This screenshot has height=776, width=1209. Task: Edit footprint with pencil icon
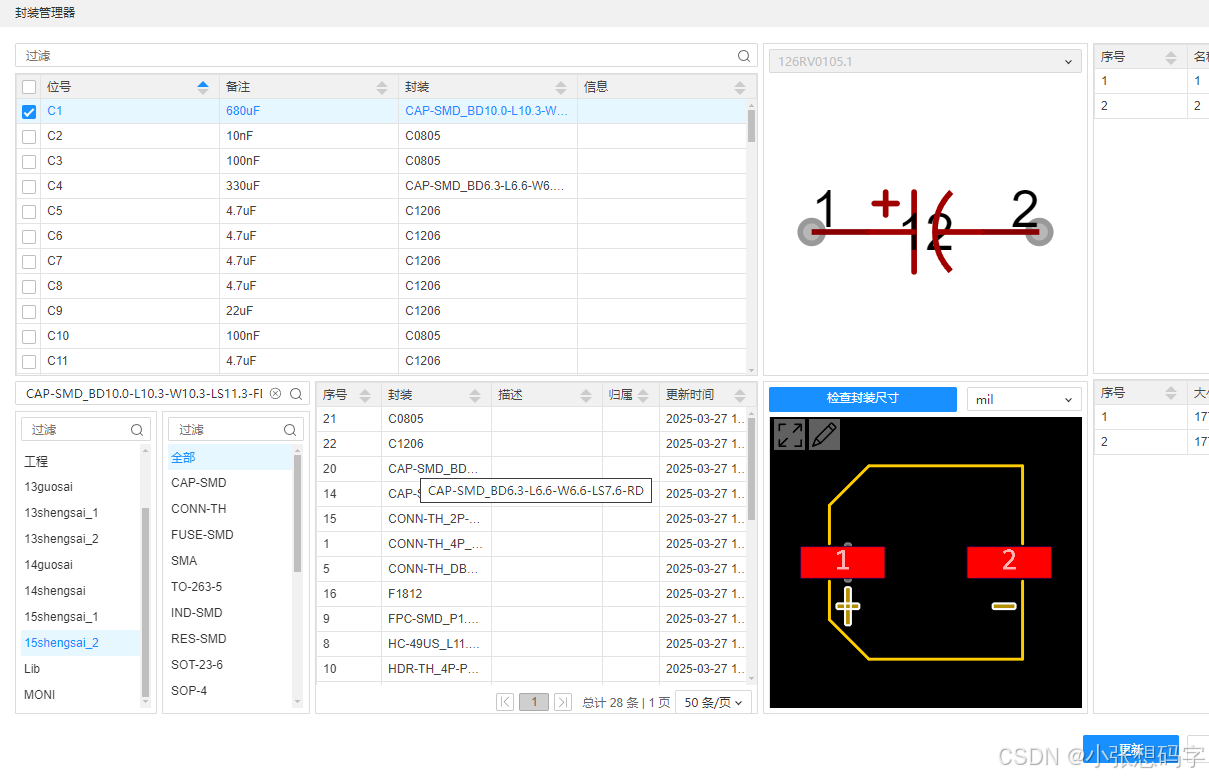tap(824, 434)
